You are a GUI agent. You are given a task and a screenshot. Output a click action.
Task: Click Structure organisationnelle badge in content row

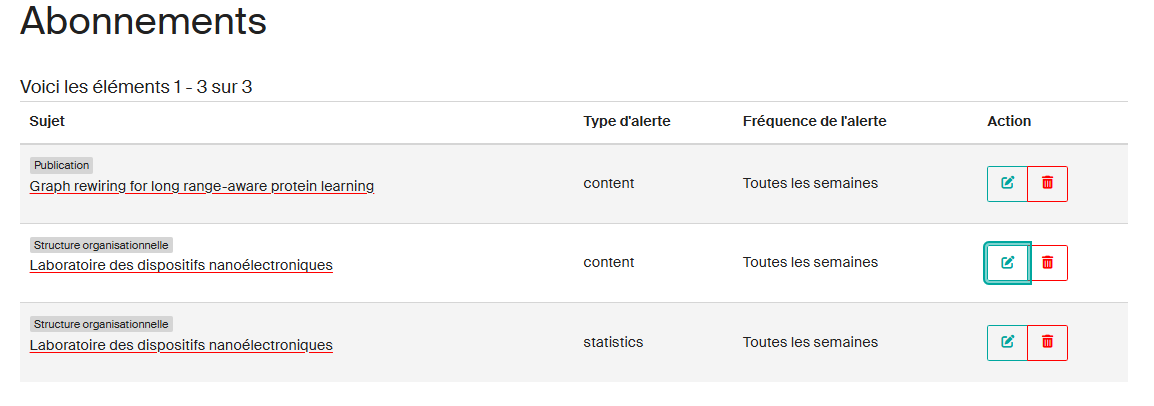(101, 245)
